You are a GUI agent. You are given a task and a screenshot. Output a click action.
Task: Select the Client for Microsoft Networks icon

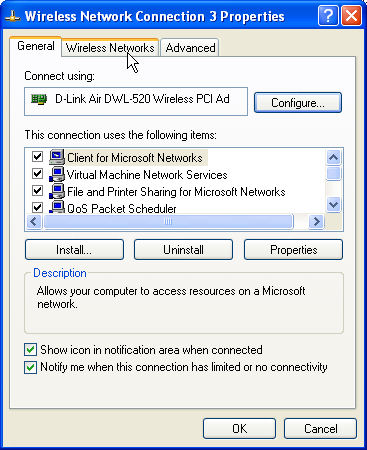[57, 157]
